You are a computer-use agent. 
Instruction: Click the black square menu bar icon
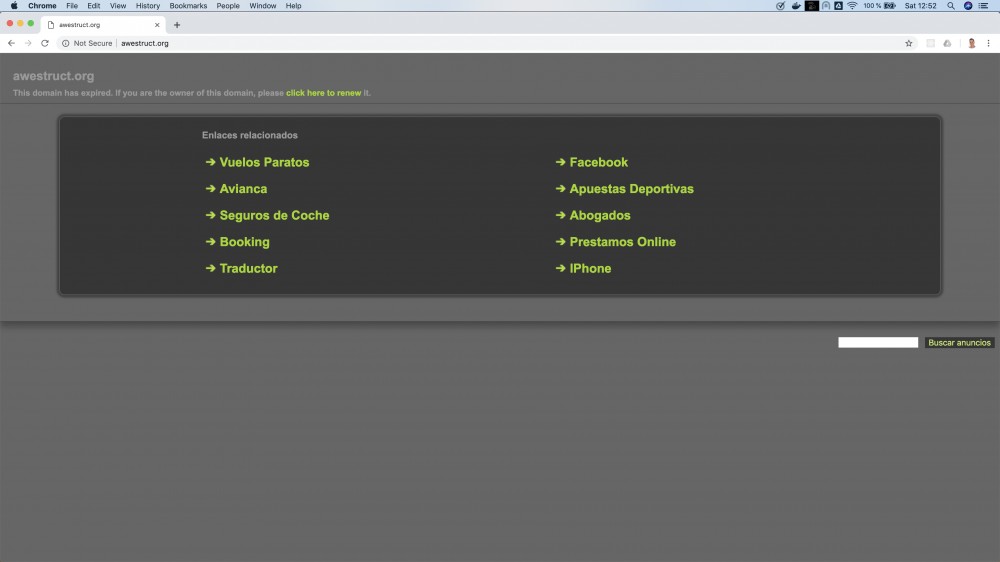click(x=811, y=6)
